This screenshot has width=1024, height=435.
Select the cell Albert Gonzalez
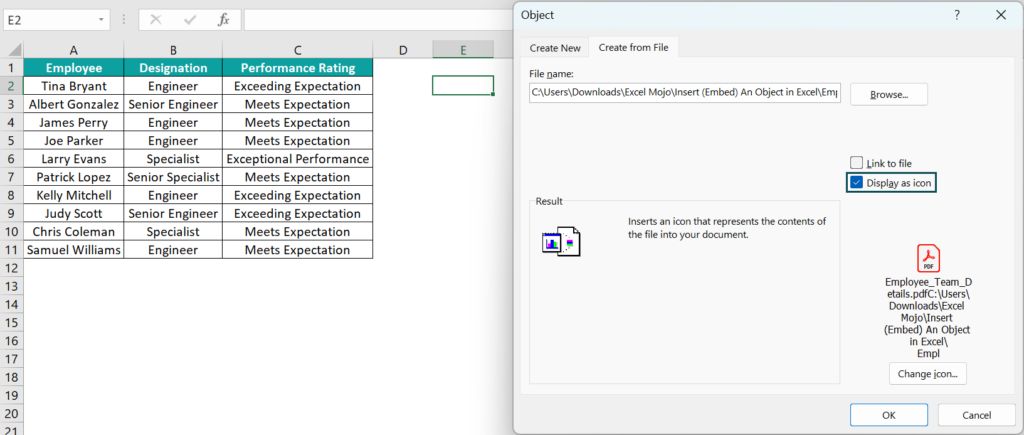74,105
